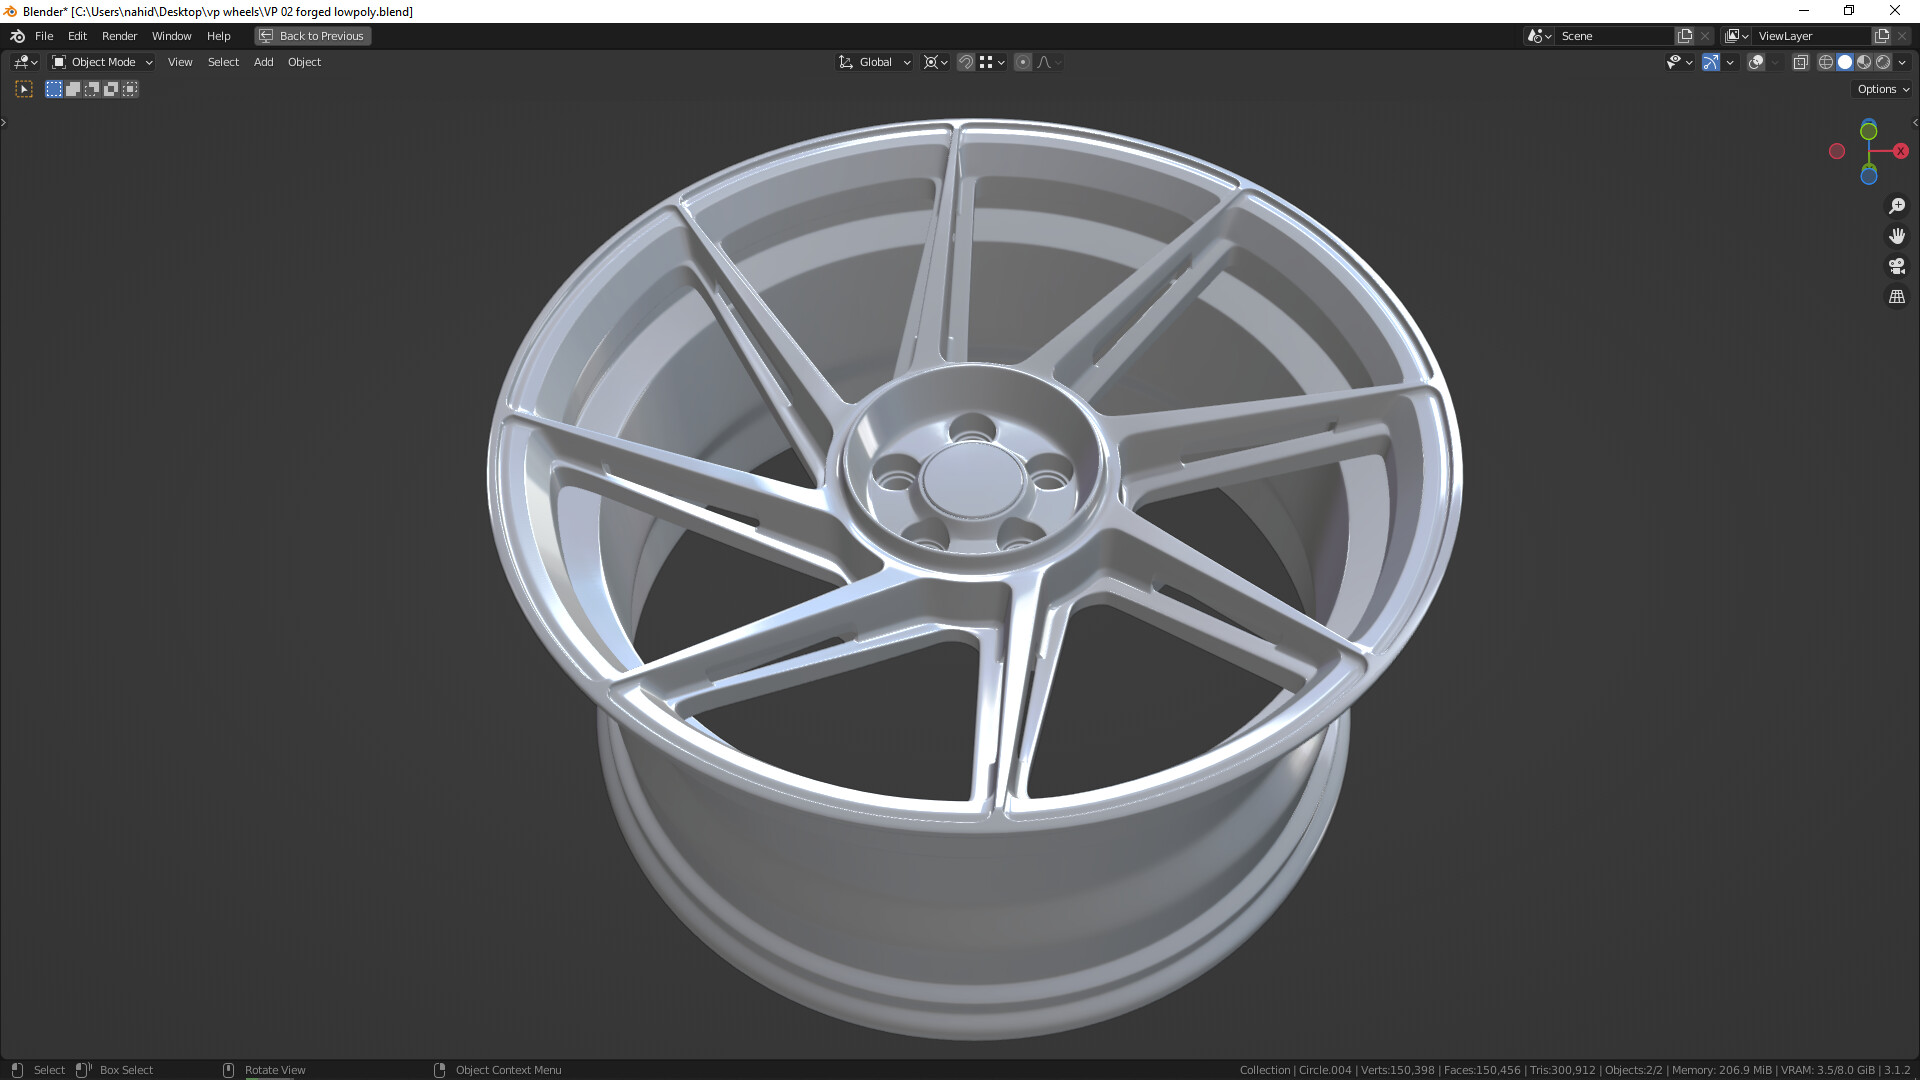Switch perspective/orthographic with grid icon

[1896, 297]
